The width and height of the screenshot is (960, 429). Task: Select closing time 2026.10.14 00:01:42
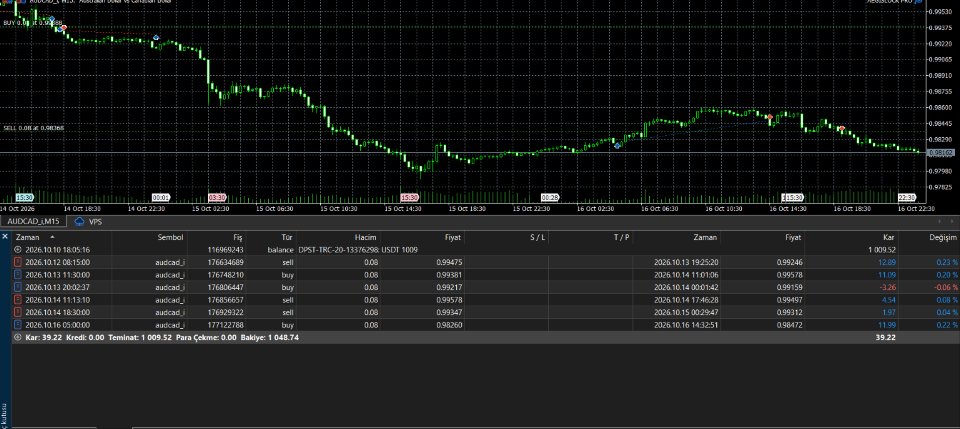click(686, 287)
